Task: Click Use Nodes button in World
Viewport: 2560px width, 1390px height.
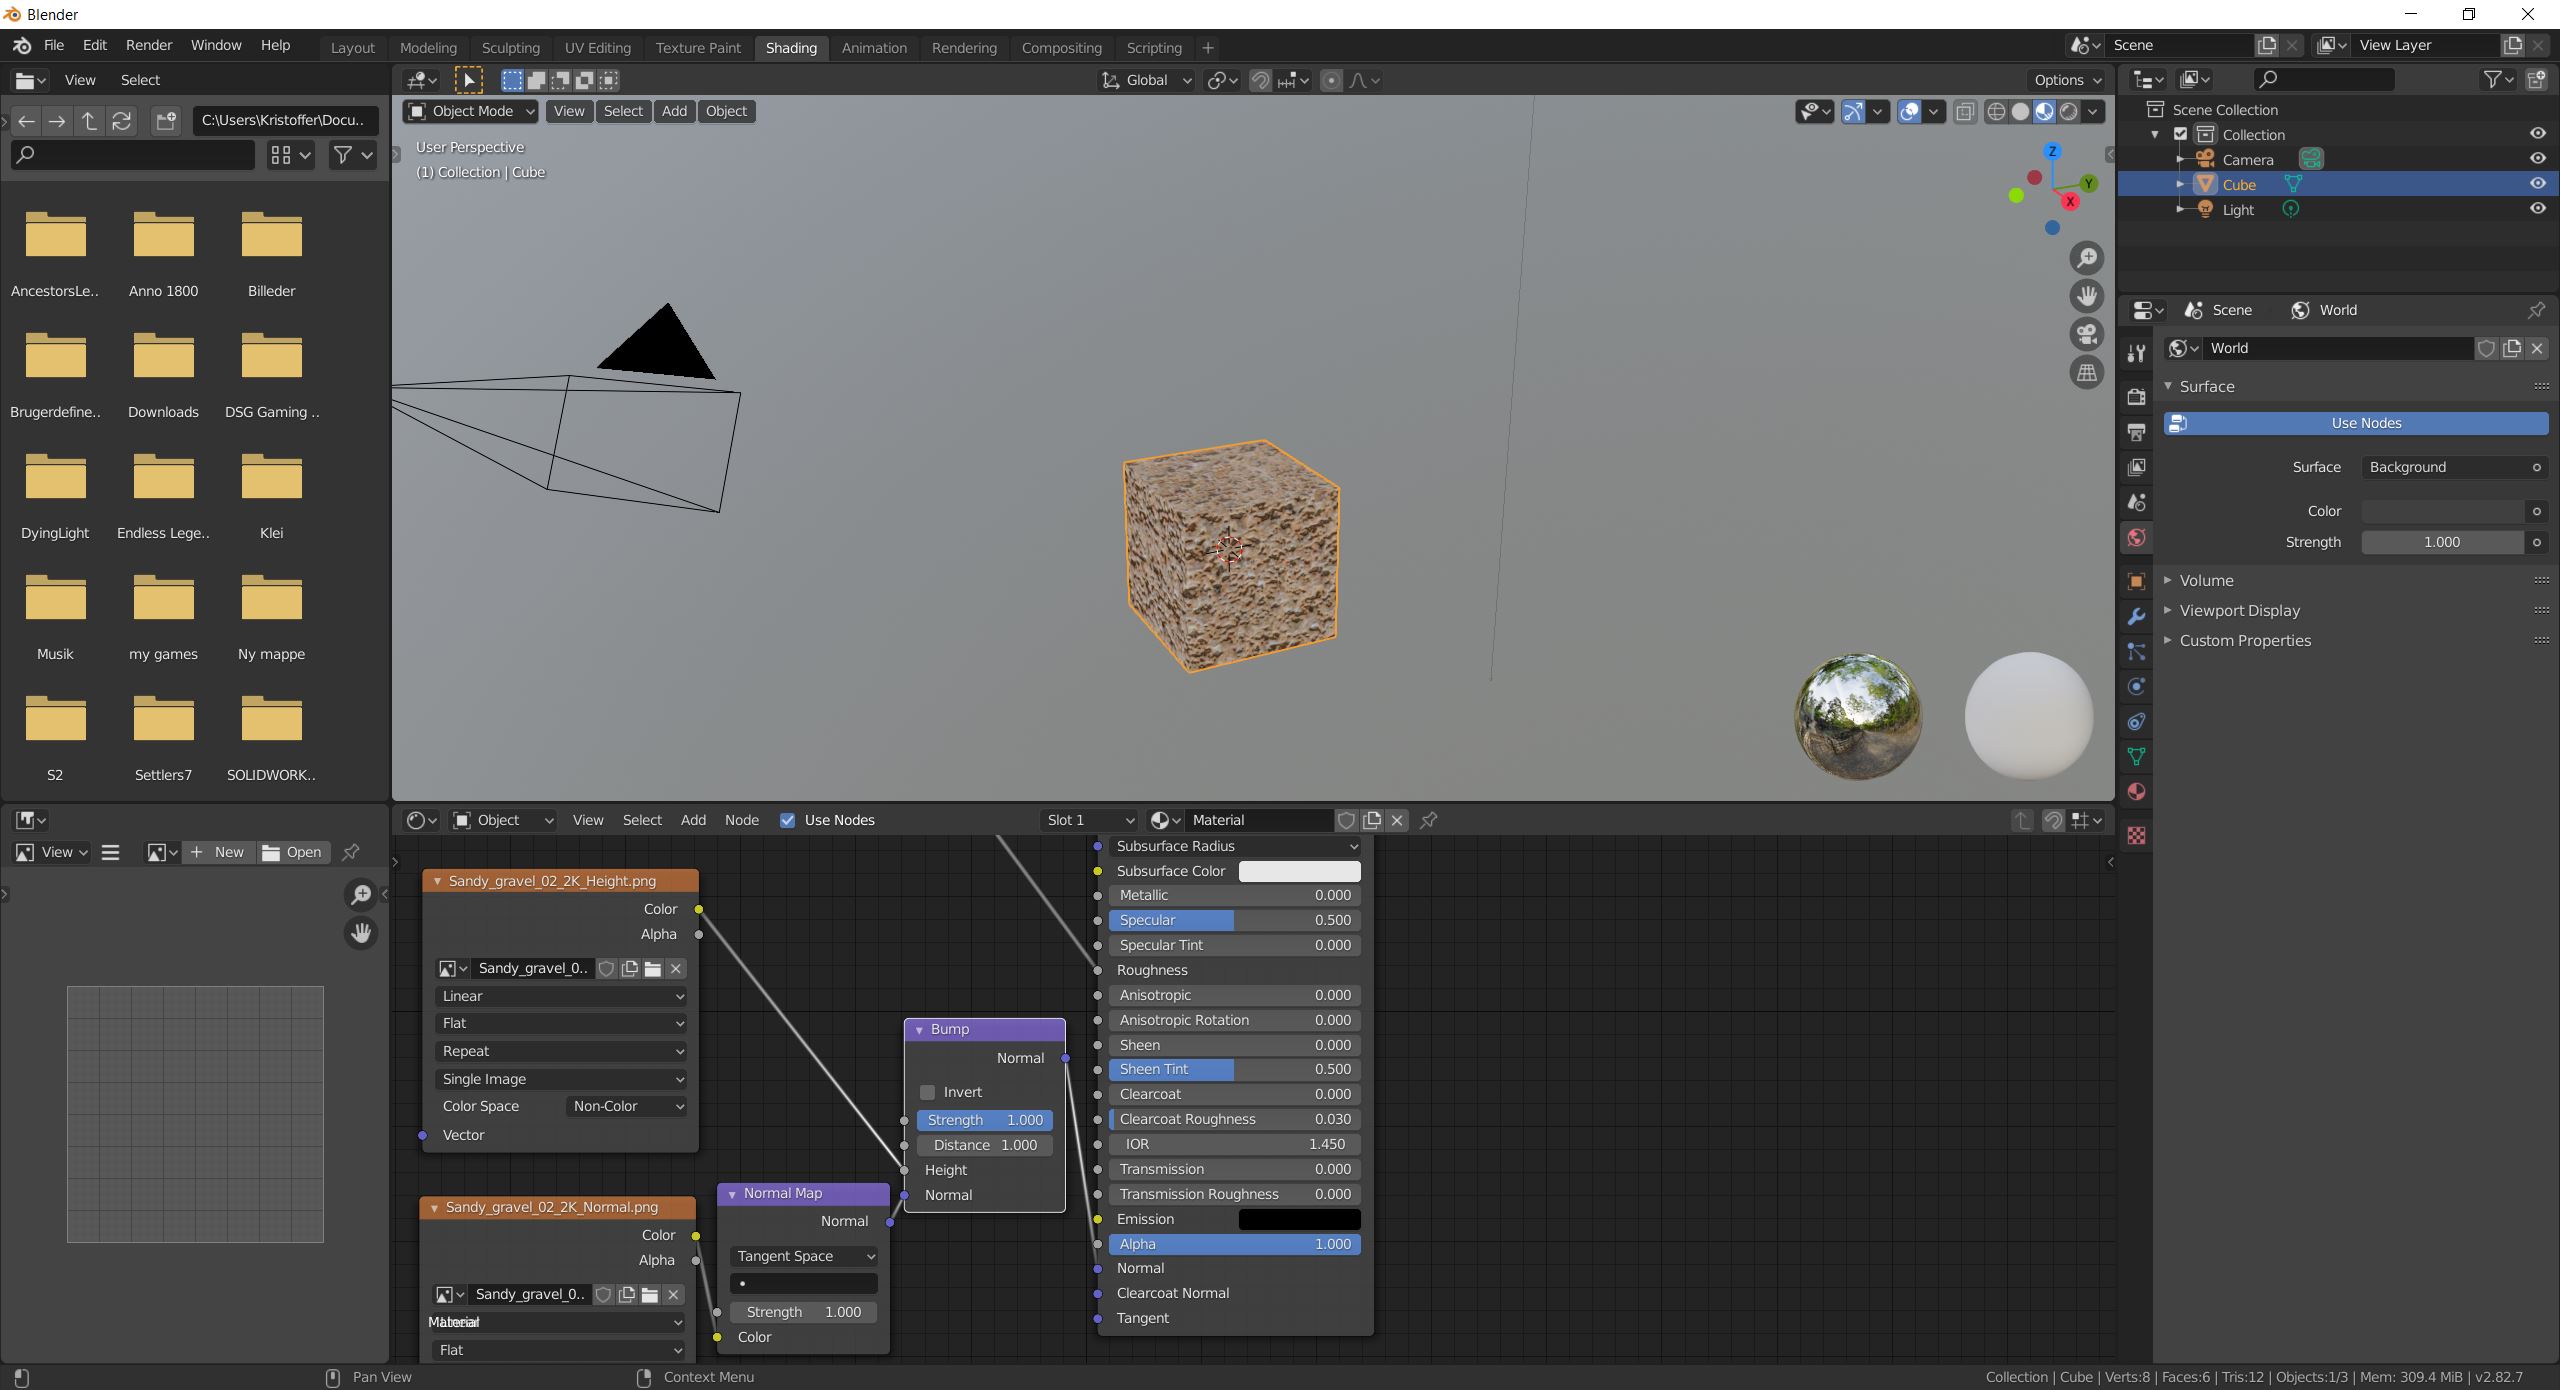Action: tap(2356, 423)
